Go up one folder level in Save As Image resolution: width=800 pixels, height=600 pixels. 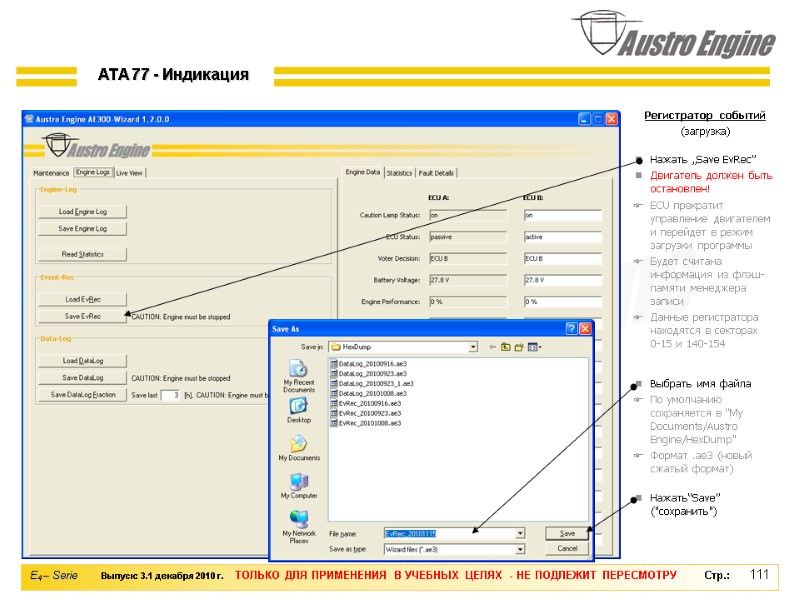click(x=505, y=347)
